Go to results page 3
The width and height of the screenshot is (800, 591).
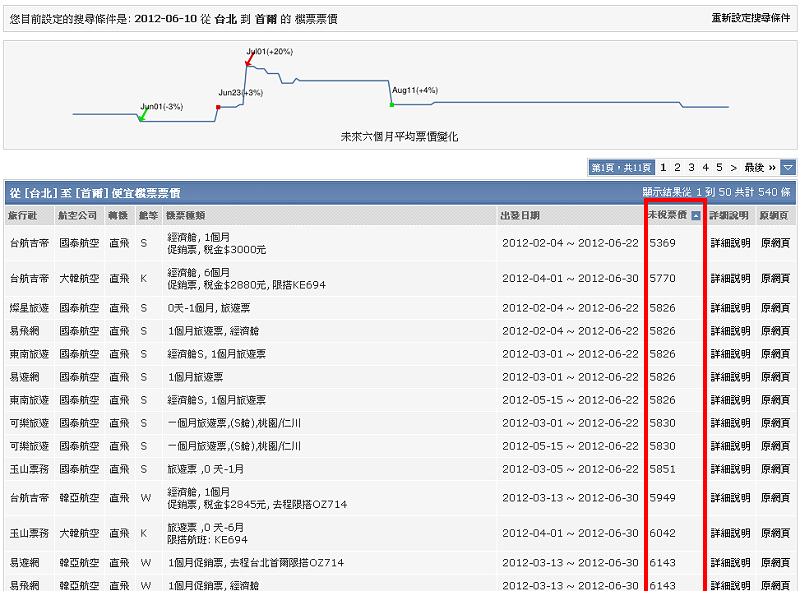pos(691,167)
